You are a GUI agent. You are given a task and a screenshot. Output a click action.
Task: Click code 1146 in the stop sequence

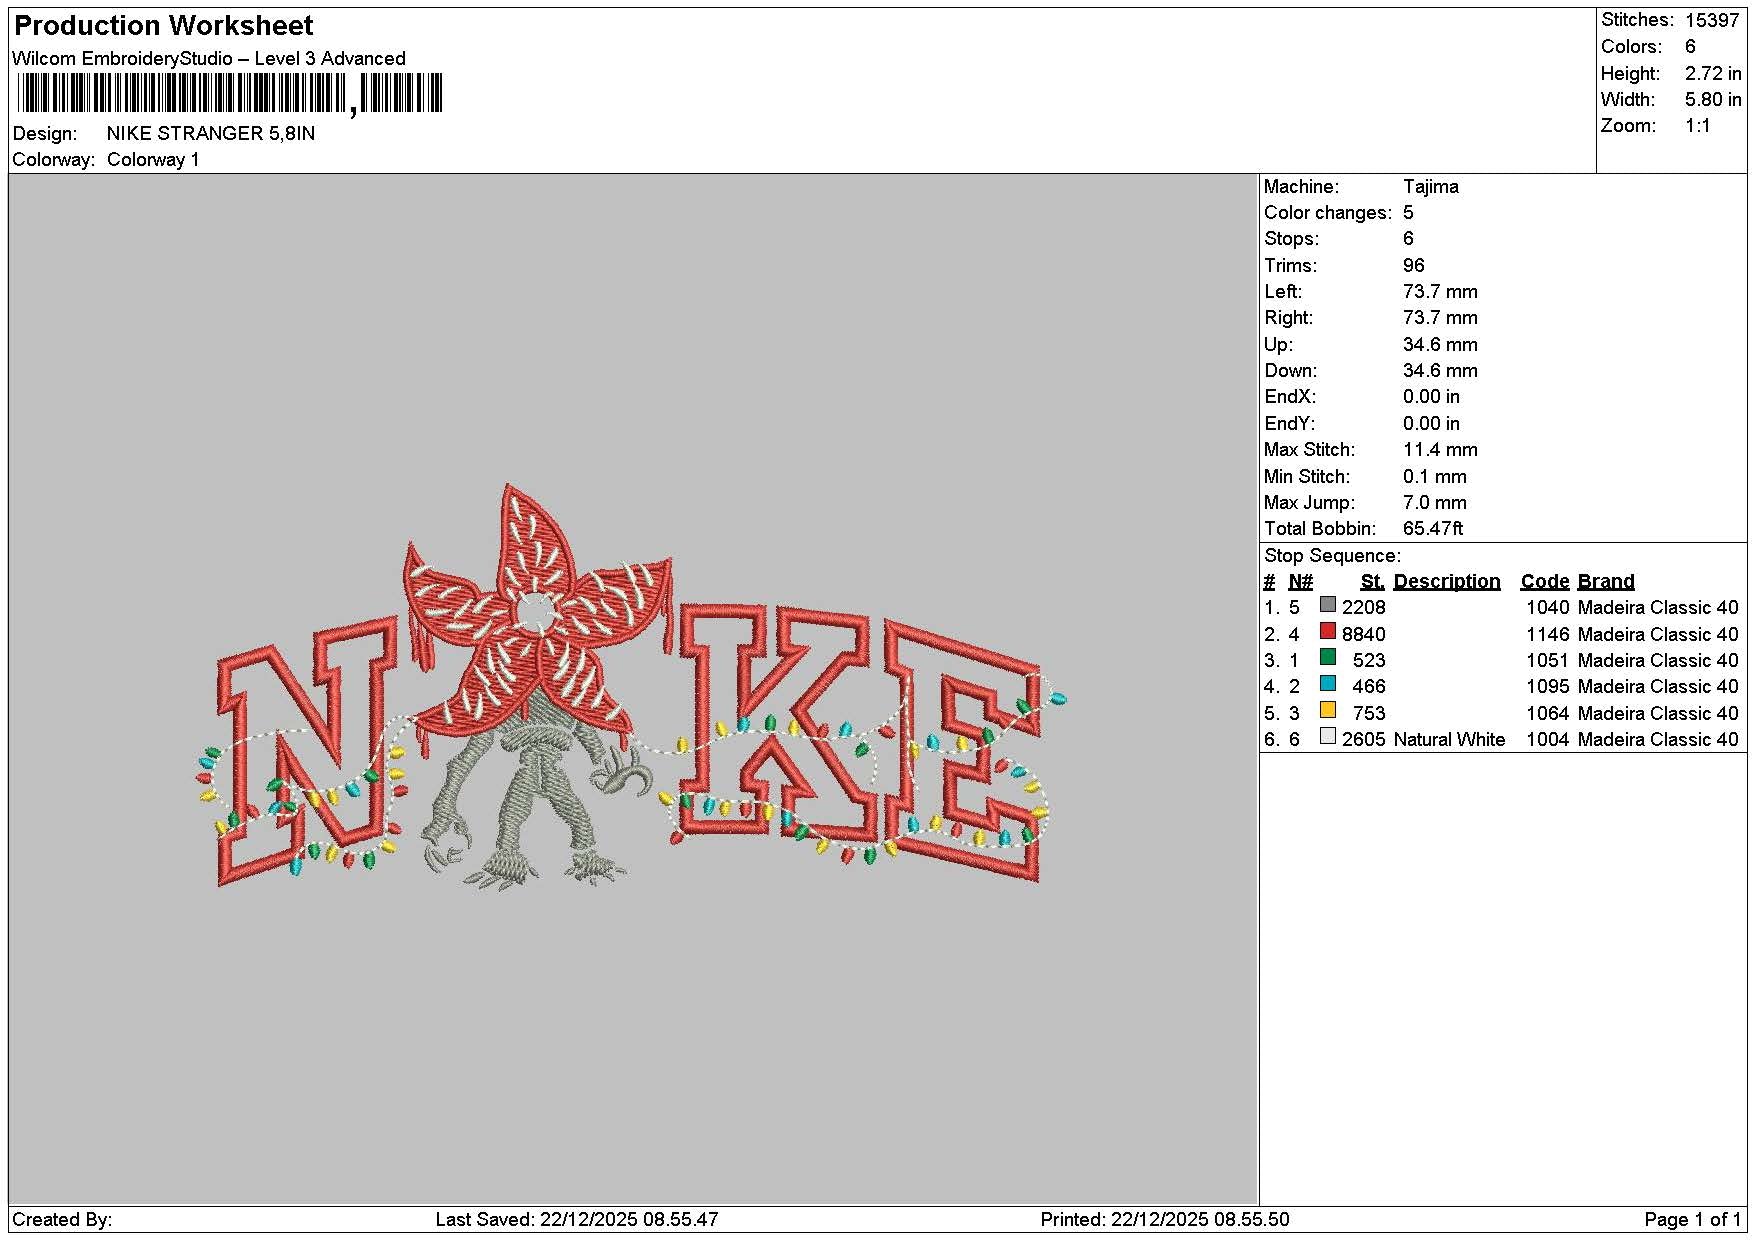pyautogui.click(x=1546, y=635)
